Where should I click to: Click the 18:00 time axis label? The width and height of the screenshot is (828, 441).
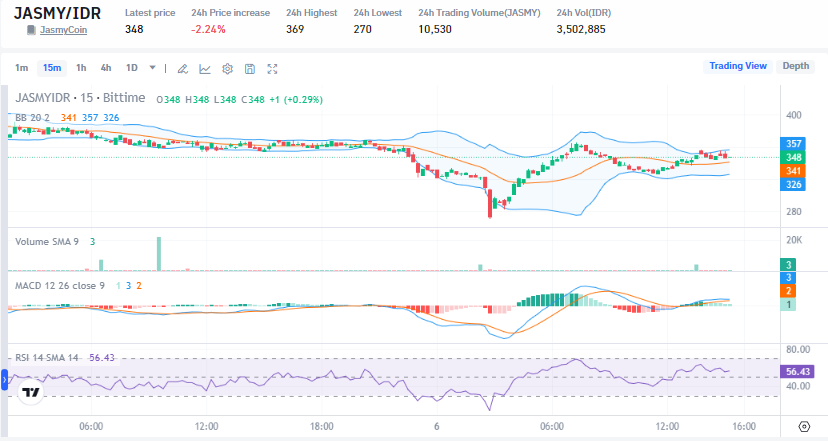pyautogui.click(x=322, y=427)
